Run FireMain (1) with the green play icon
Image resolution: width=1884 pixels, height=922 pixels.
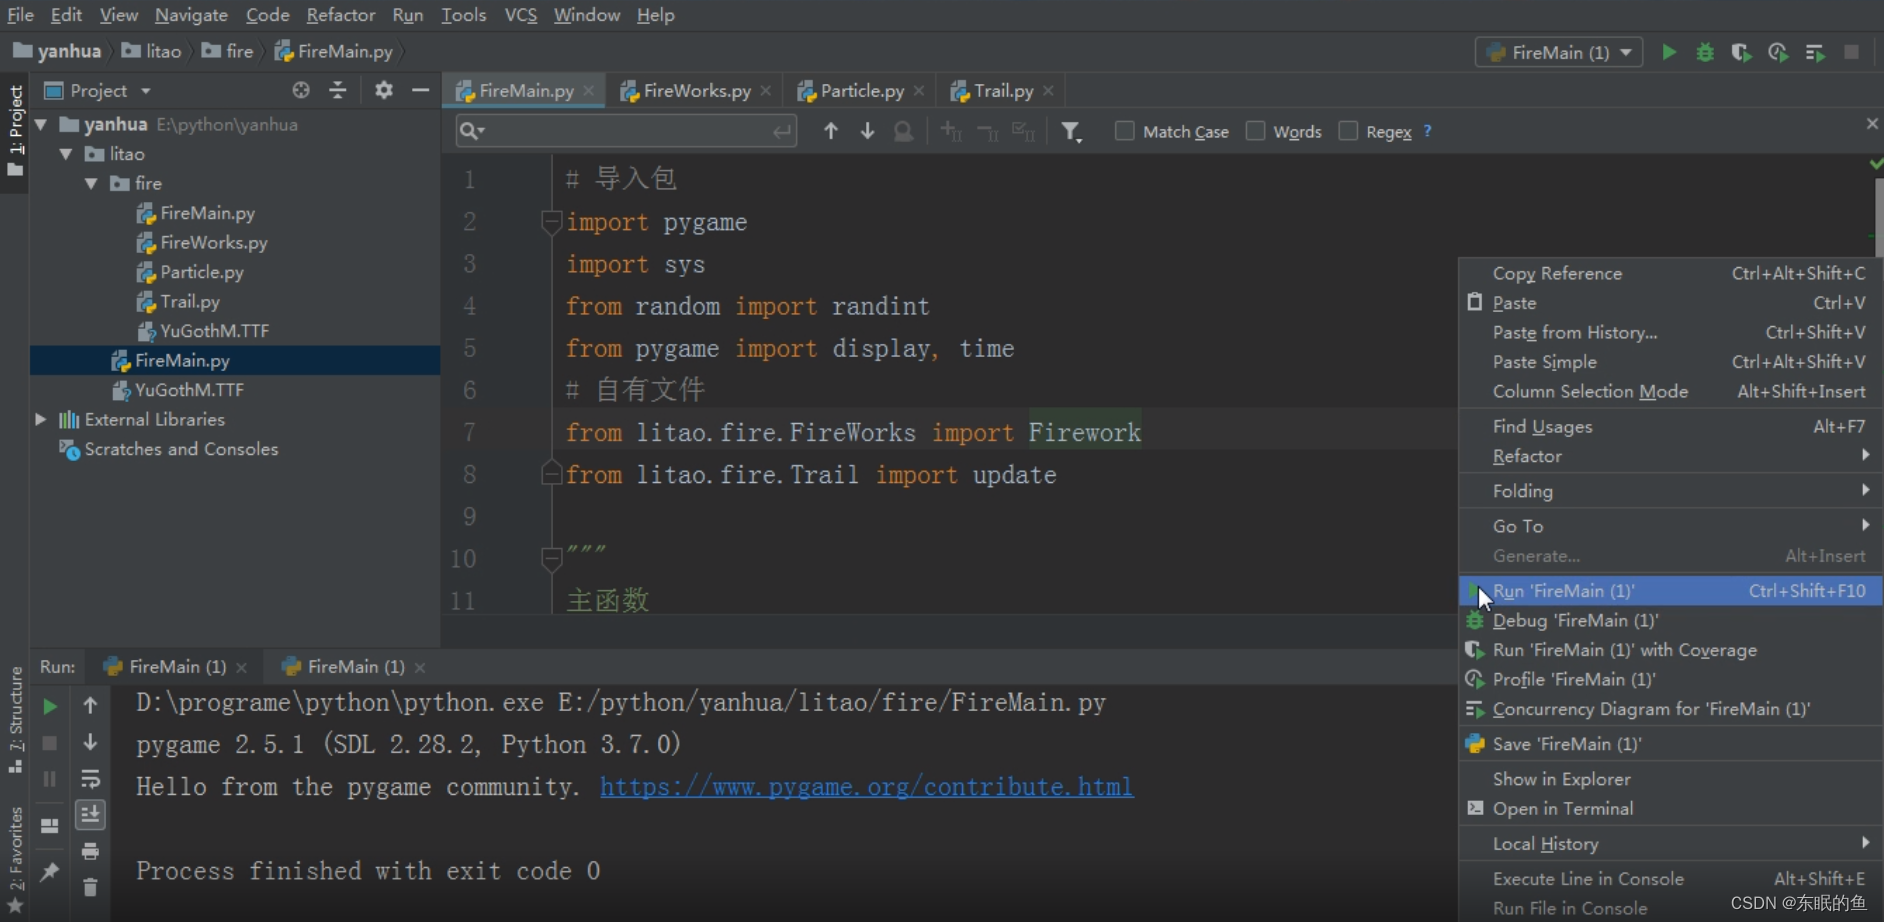click(1668, 52)
